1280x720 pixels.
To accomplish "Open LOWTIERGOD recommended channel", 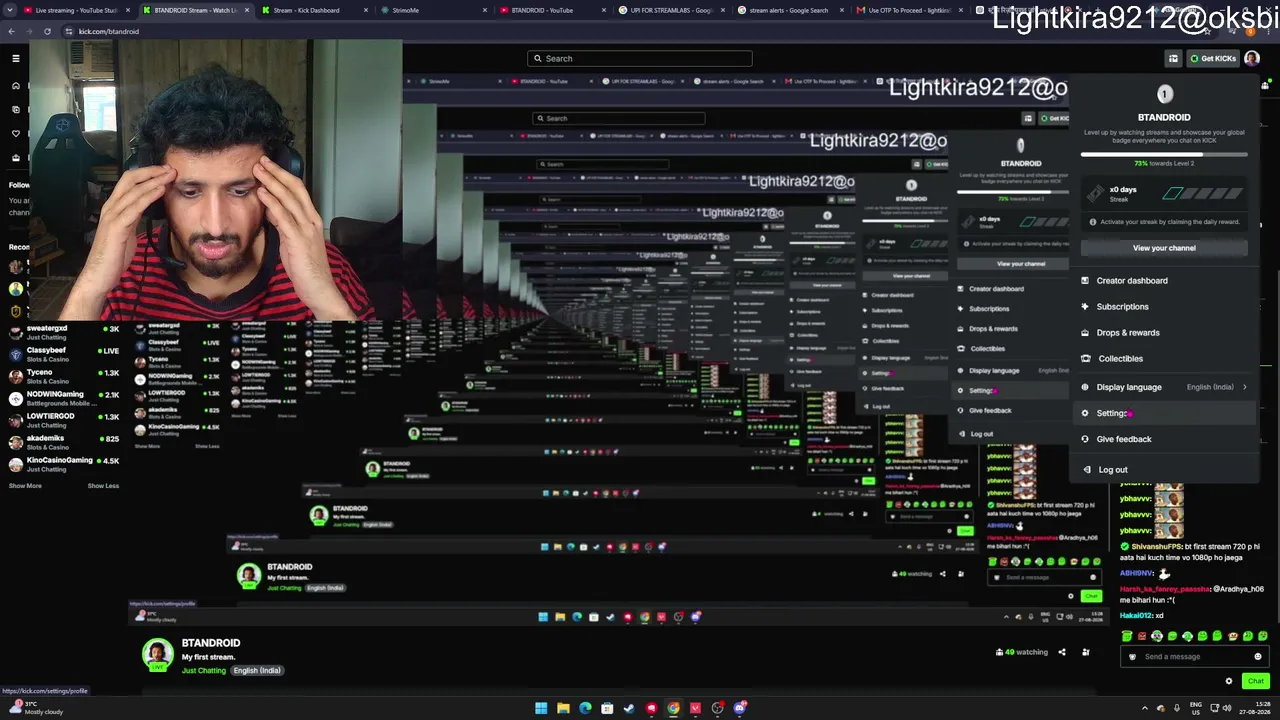I will coord(64,420).
